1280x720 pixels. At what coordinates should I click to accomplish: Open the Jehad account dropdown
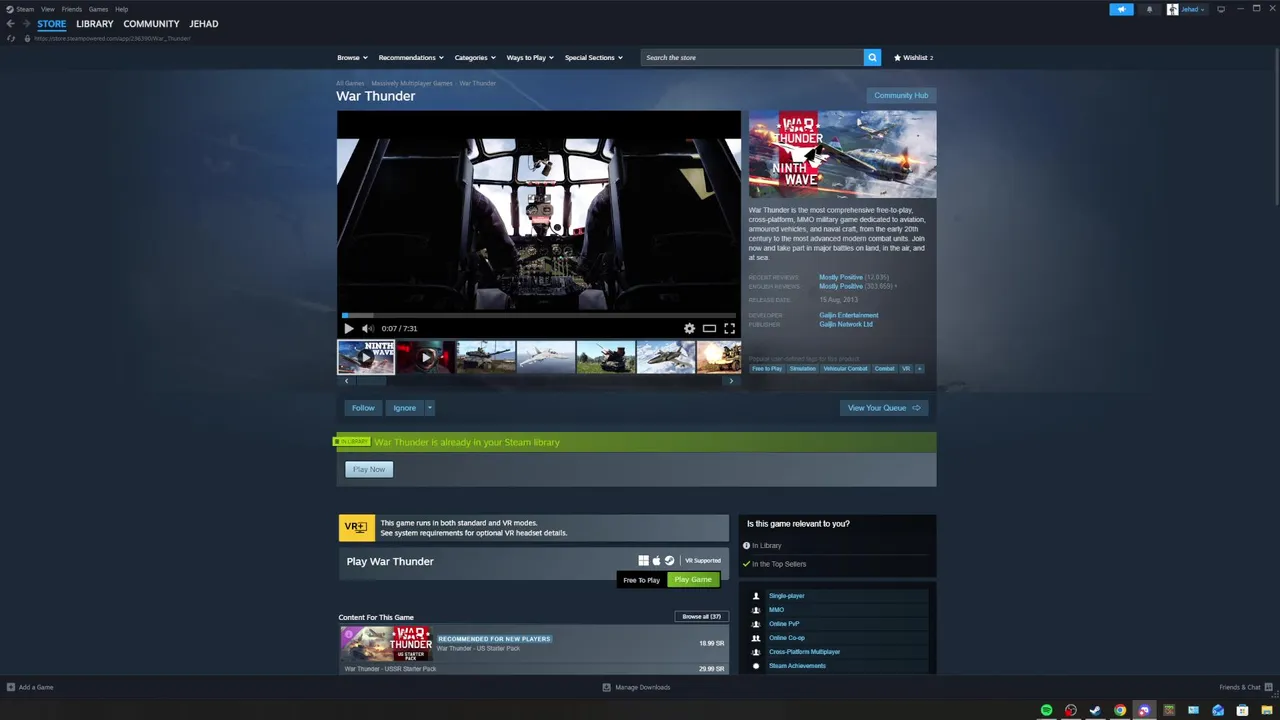coord(1187,9)
